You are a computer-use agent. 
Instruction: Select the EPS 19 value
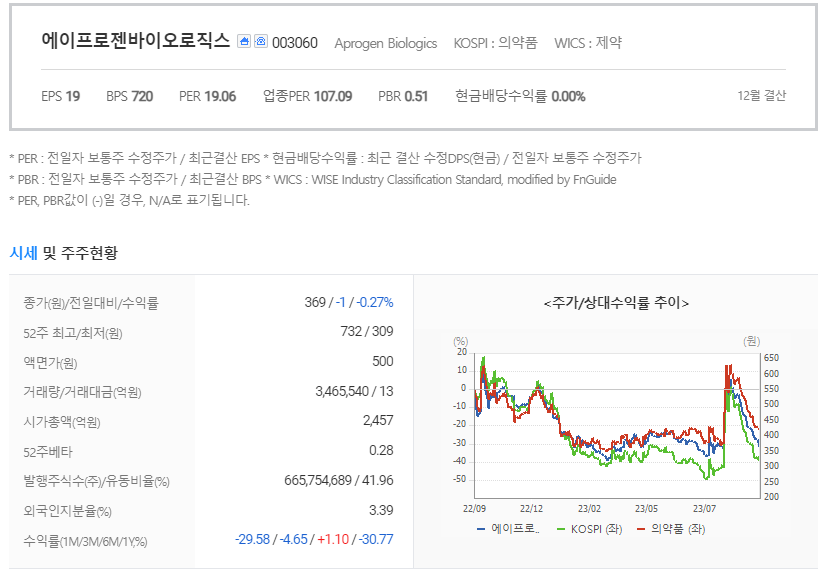[61, 96]
